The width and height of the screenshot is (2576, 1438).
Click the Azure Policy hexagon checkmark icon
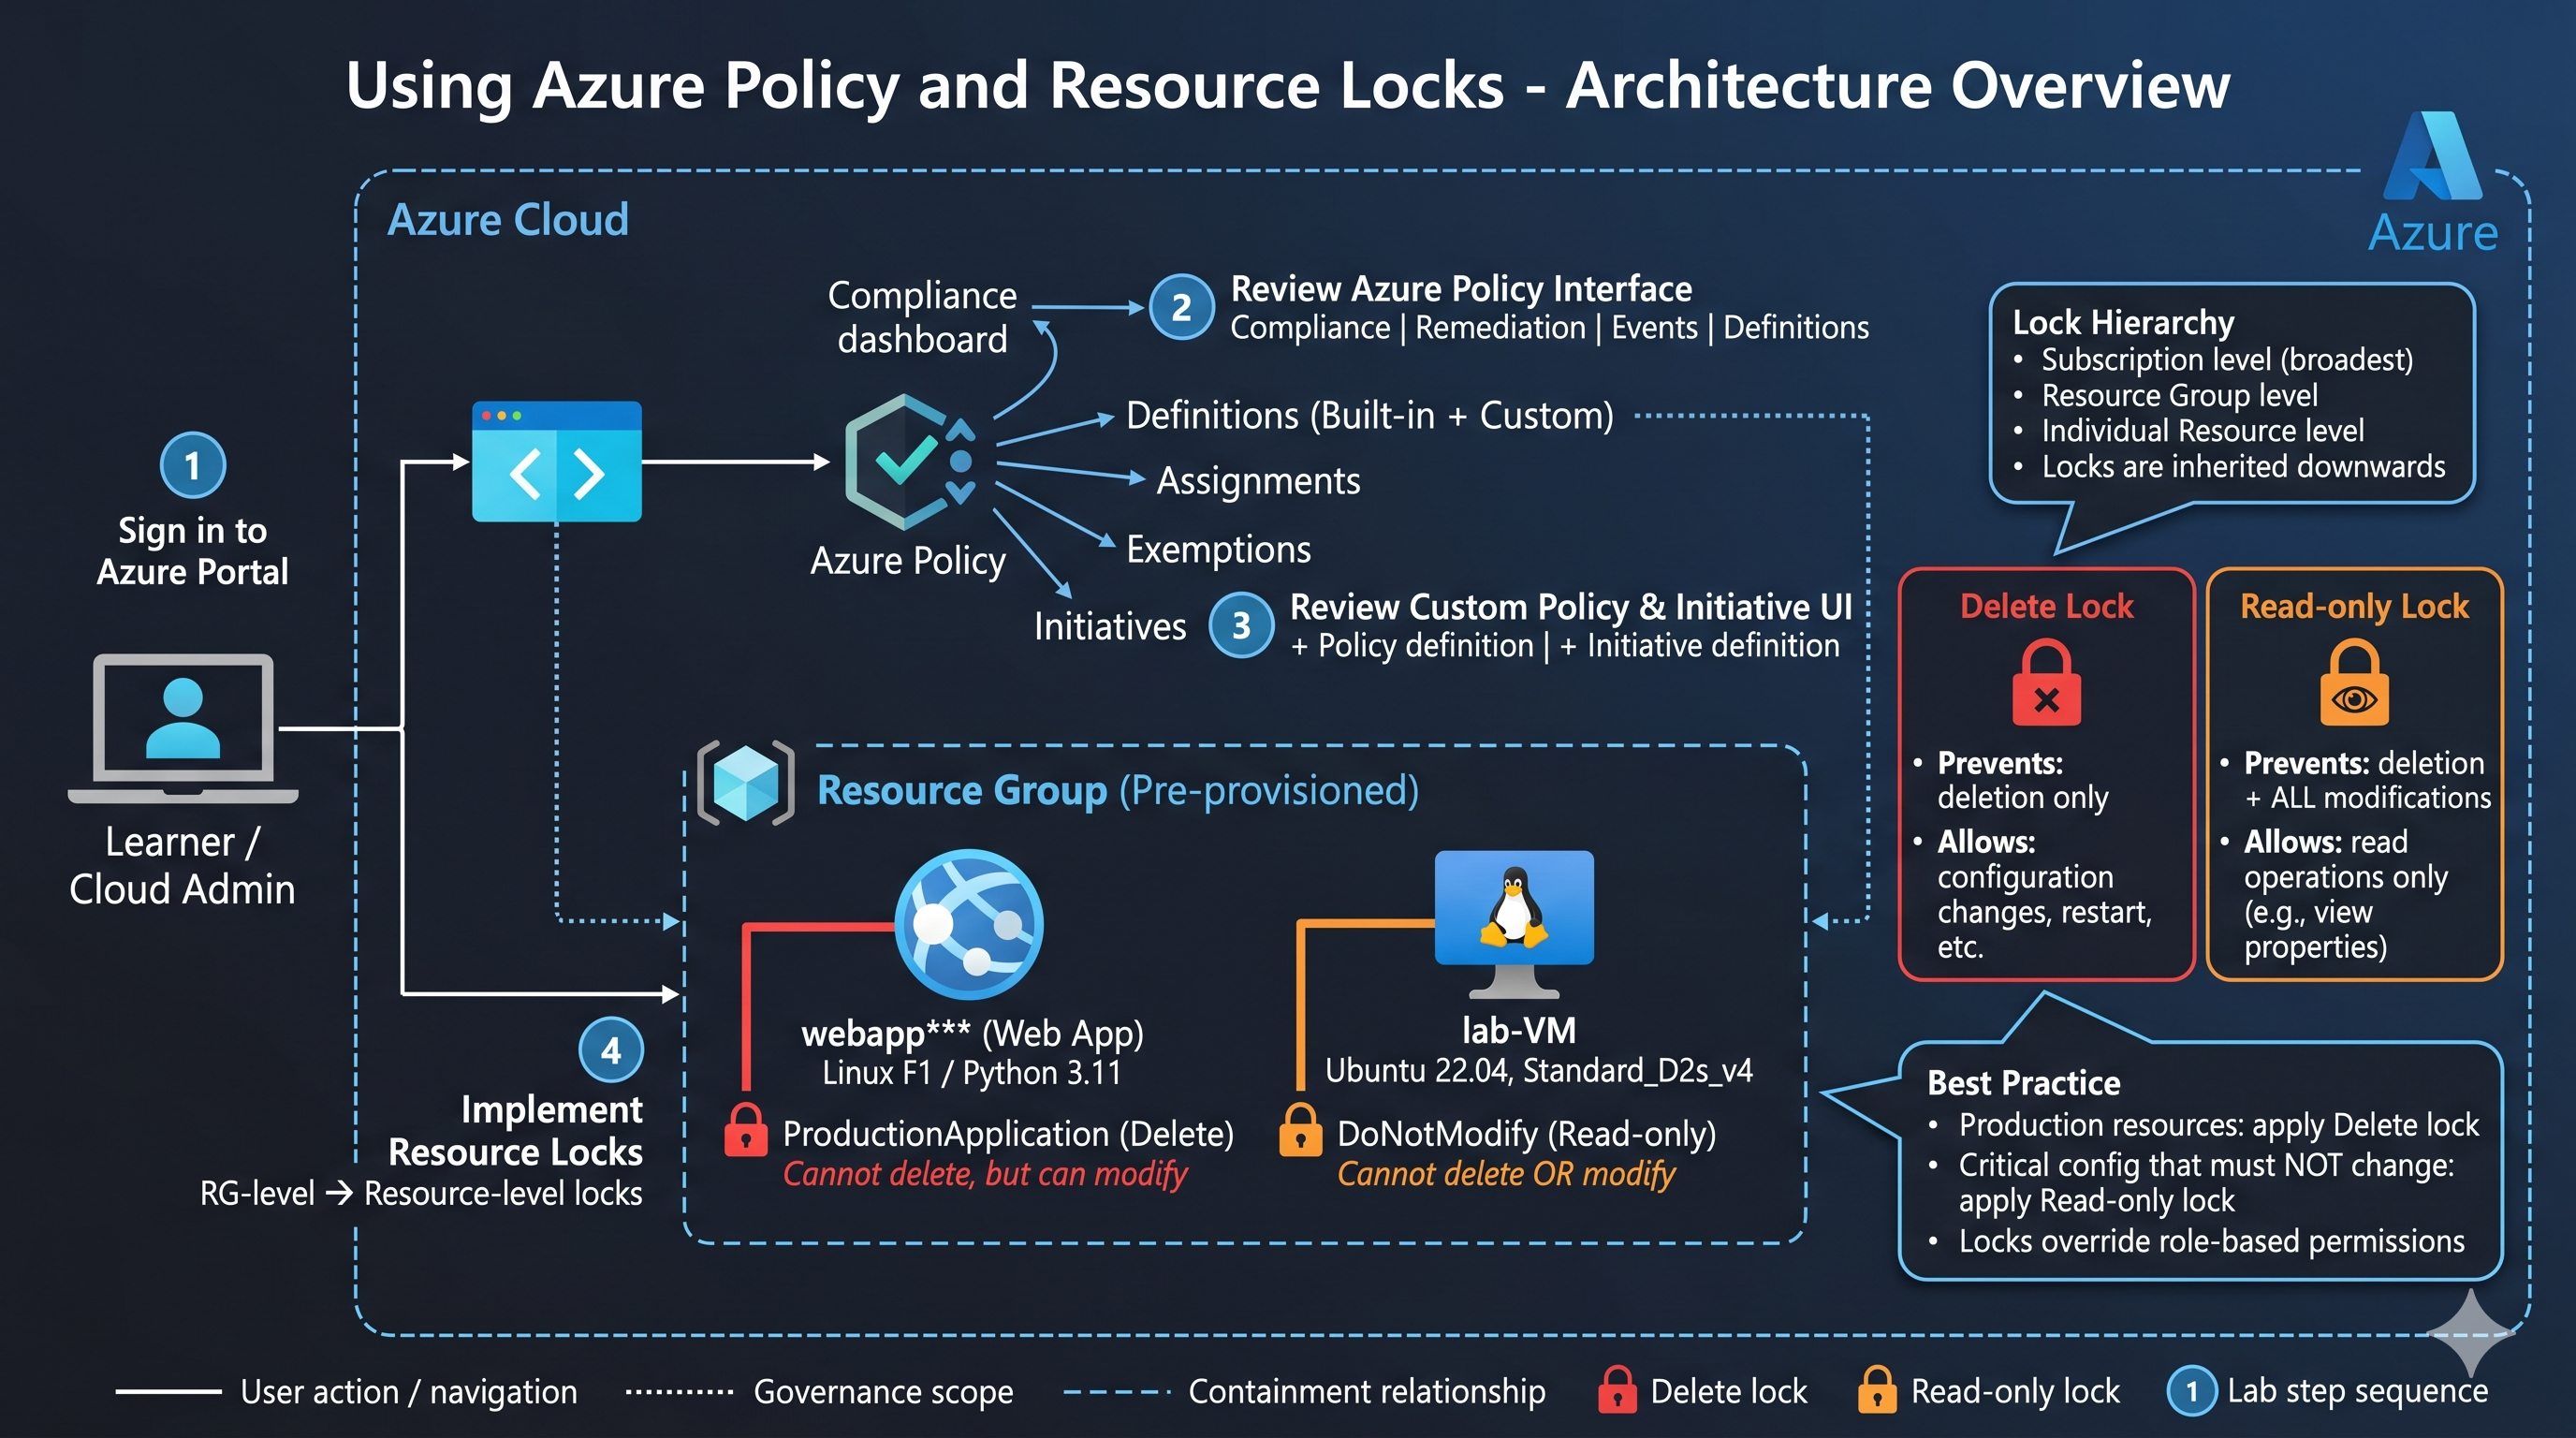[x=908, y=461]
